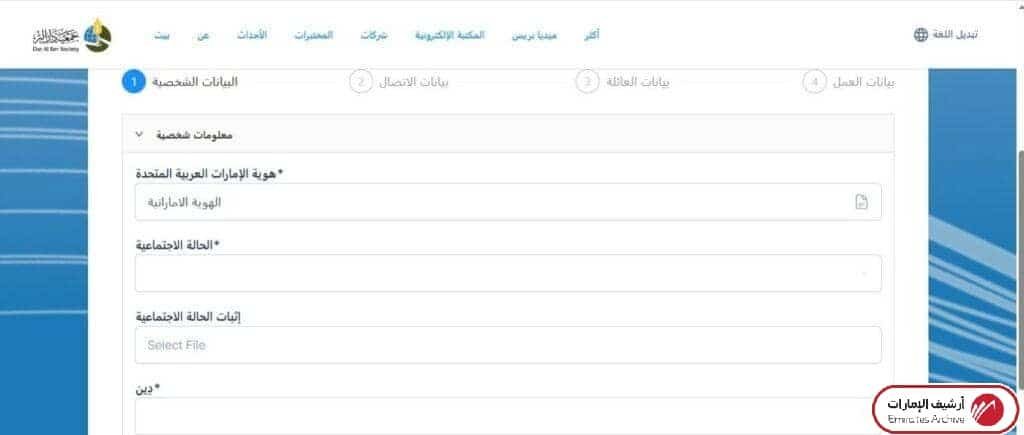Collapse the معلومات شخصية section chevron

pyautogui.click(x=139, y=133)
